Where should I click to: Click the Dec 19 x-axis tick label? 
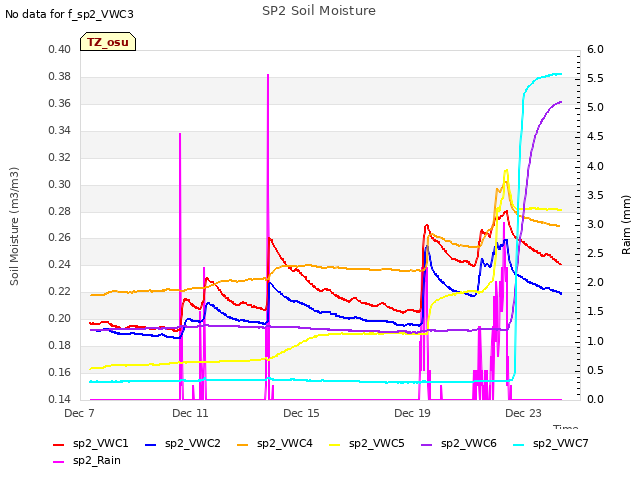412,413
